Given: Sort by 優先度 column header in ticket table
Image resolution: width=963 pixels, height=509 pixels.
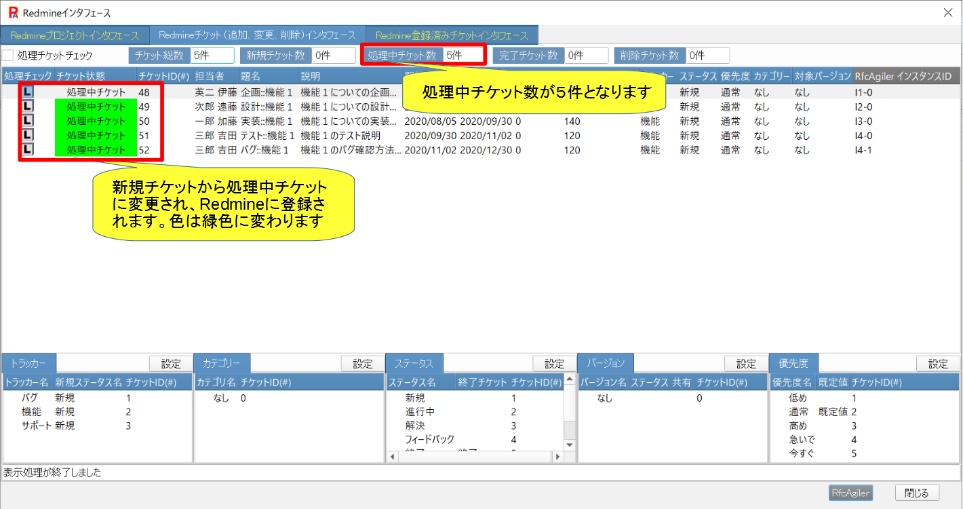Looking at the screenshot, I should click(735, 76).
